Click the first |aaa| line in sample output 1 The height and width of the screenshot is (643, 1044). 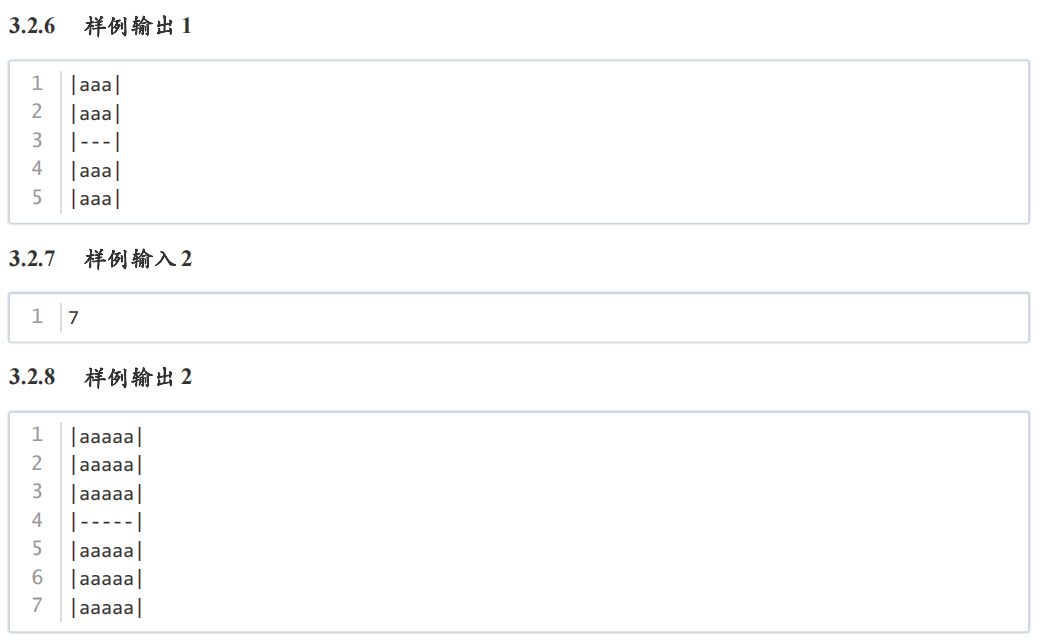pos(95,85)
